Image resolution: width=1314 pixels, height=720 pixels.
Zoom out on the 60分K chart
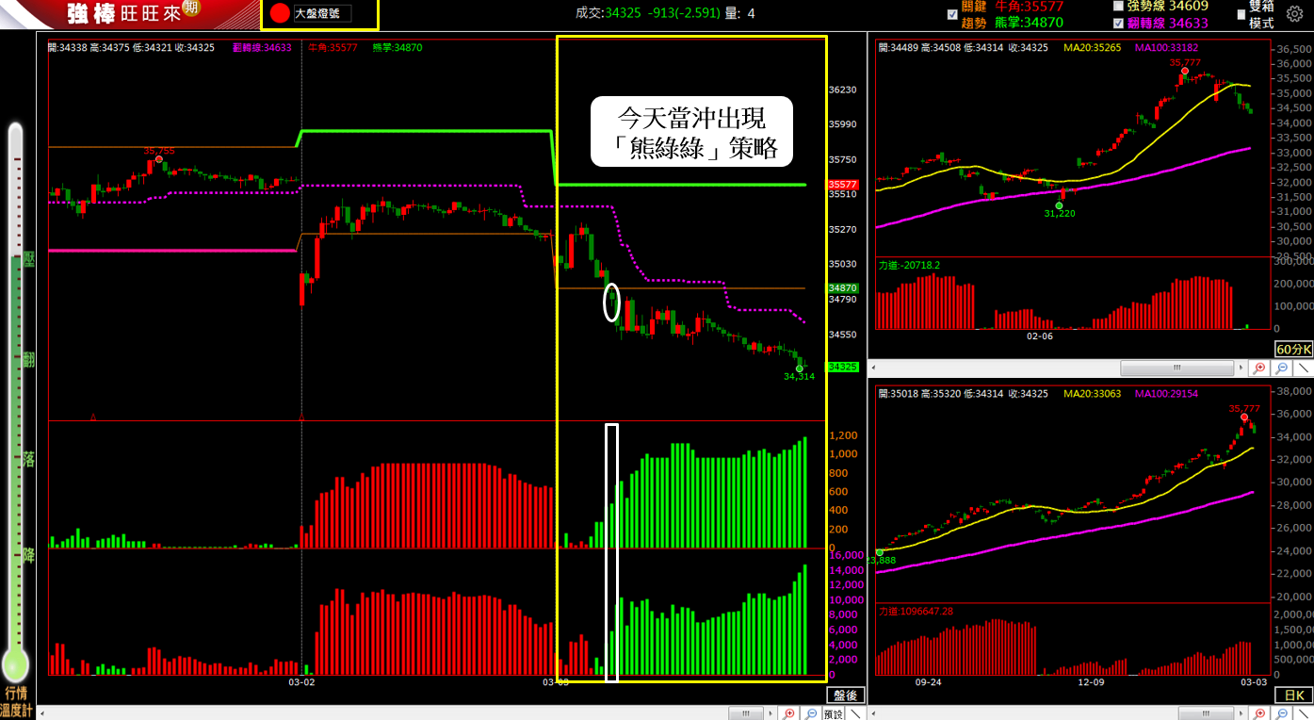1282,368
